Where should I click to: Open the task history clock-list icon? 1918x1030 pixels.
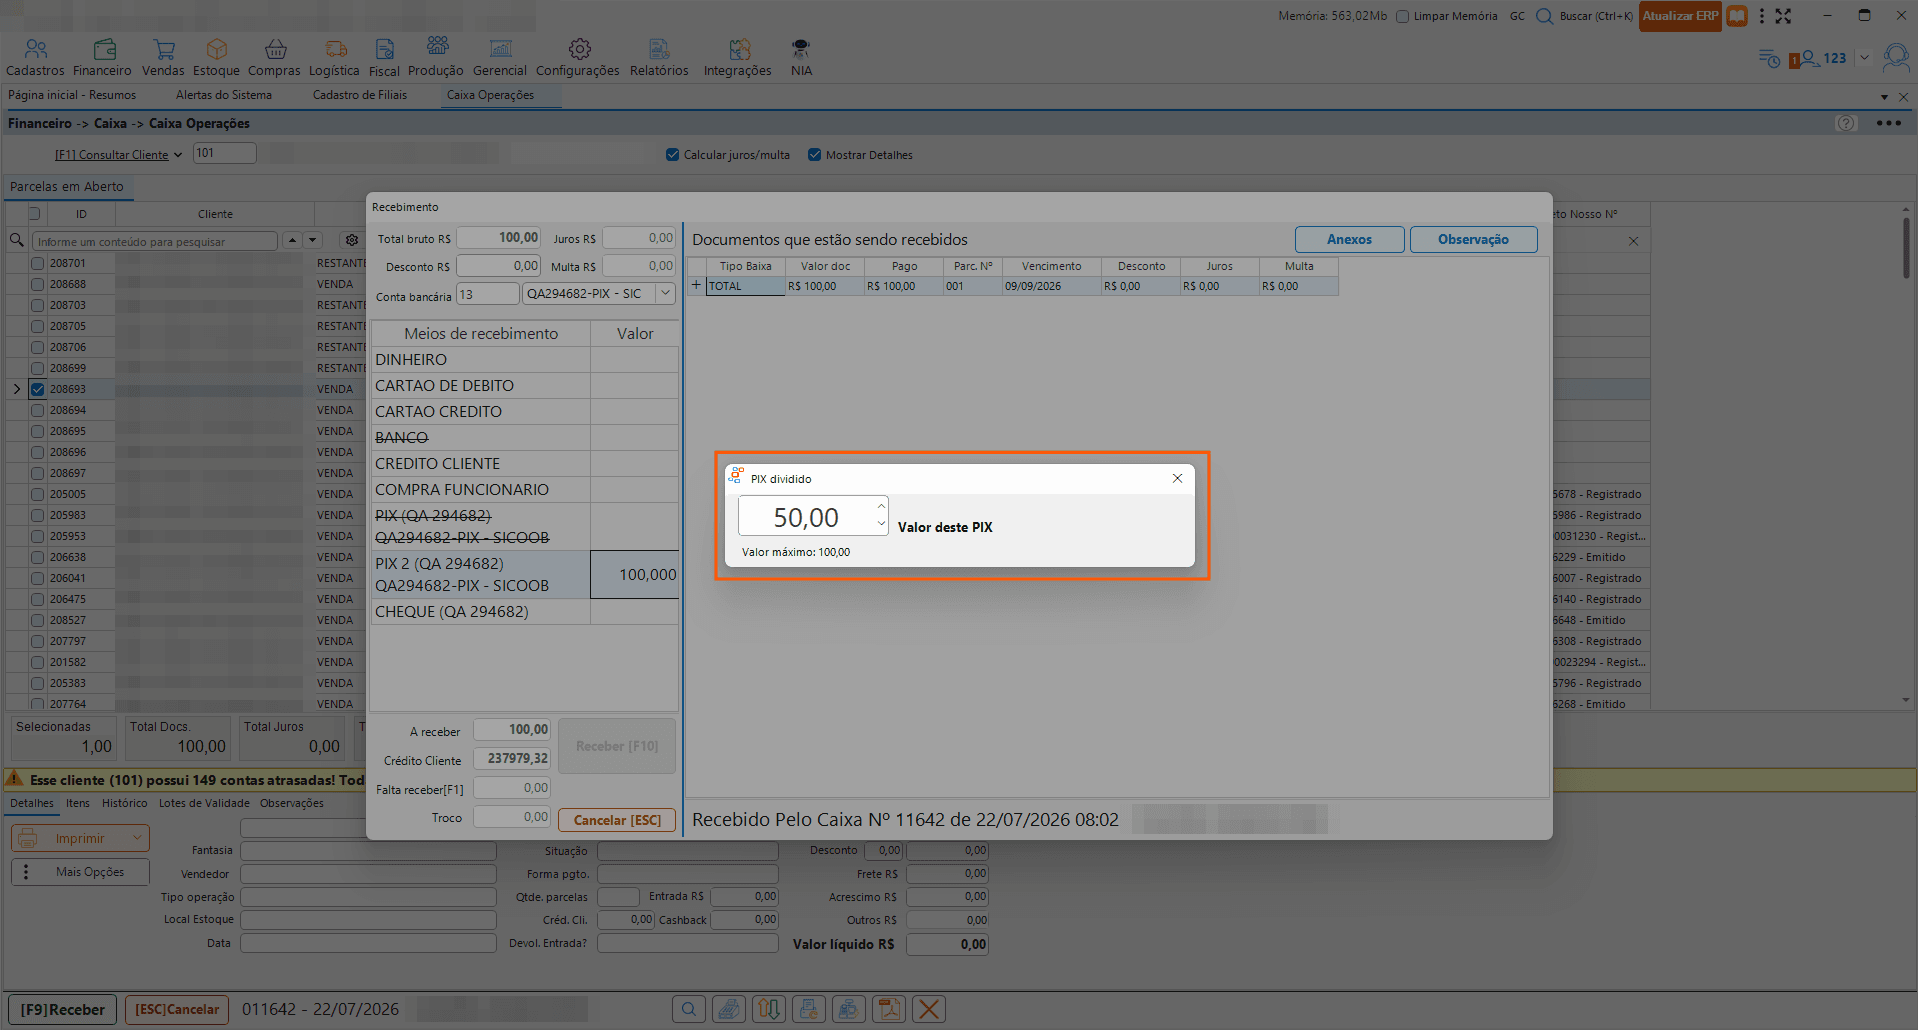pyautogui.click(x=1769, y=58)
